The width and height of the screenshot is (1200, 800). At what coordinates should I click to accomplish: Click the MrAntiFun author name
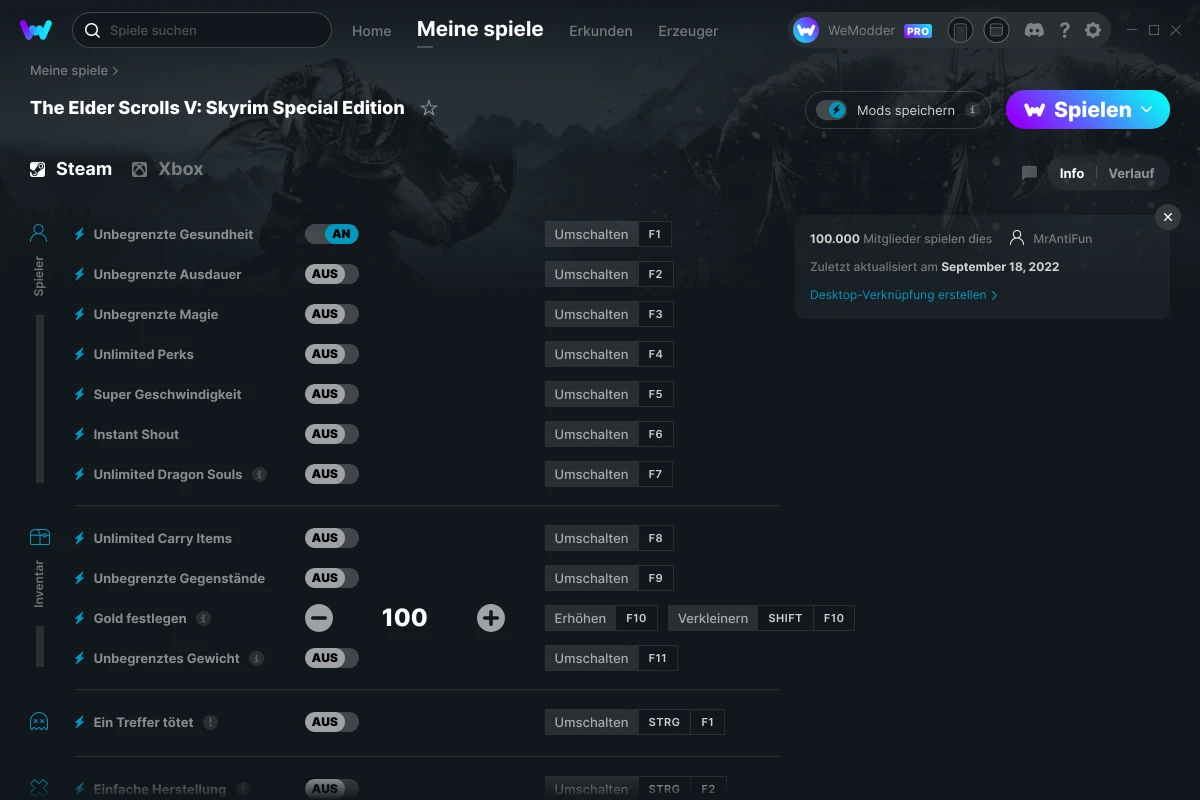tap(1062, 239)
